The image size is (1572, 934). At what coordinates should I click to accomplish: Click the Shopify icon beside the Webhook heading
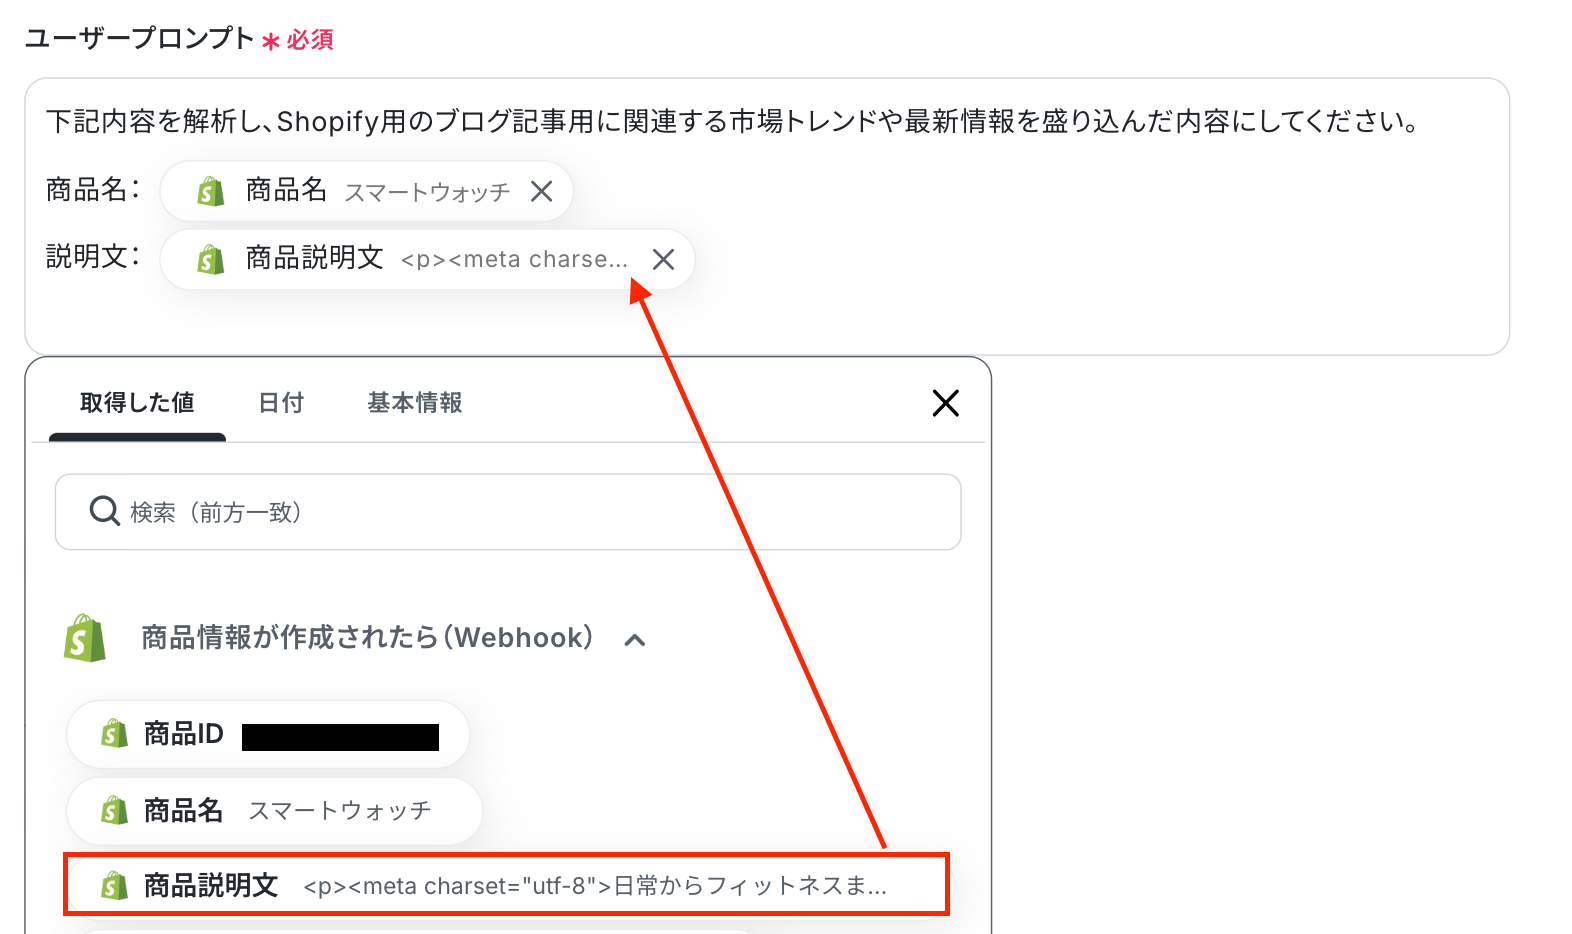coord(85,638)
